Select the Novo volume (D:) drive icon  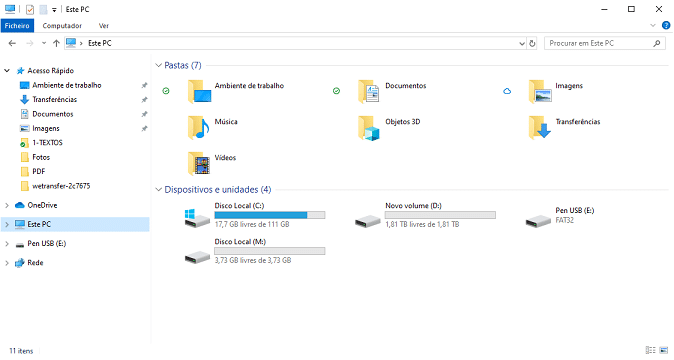[368, 221]
